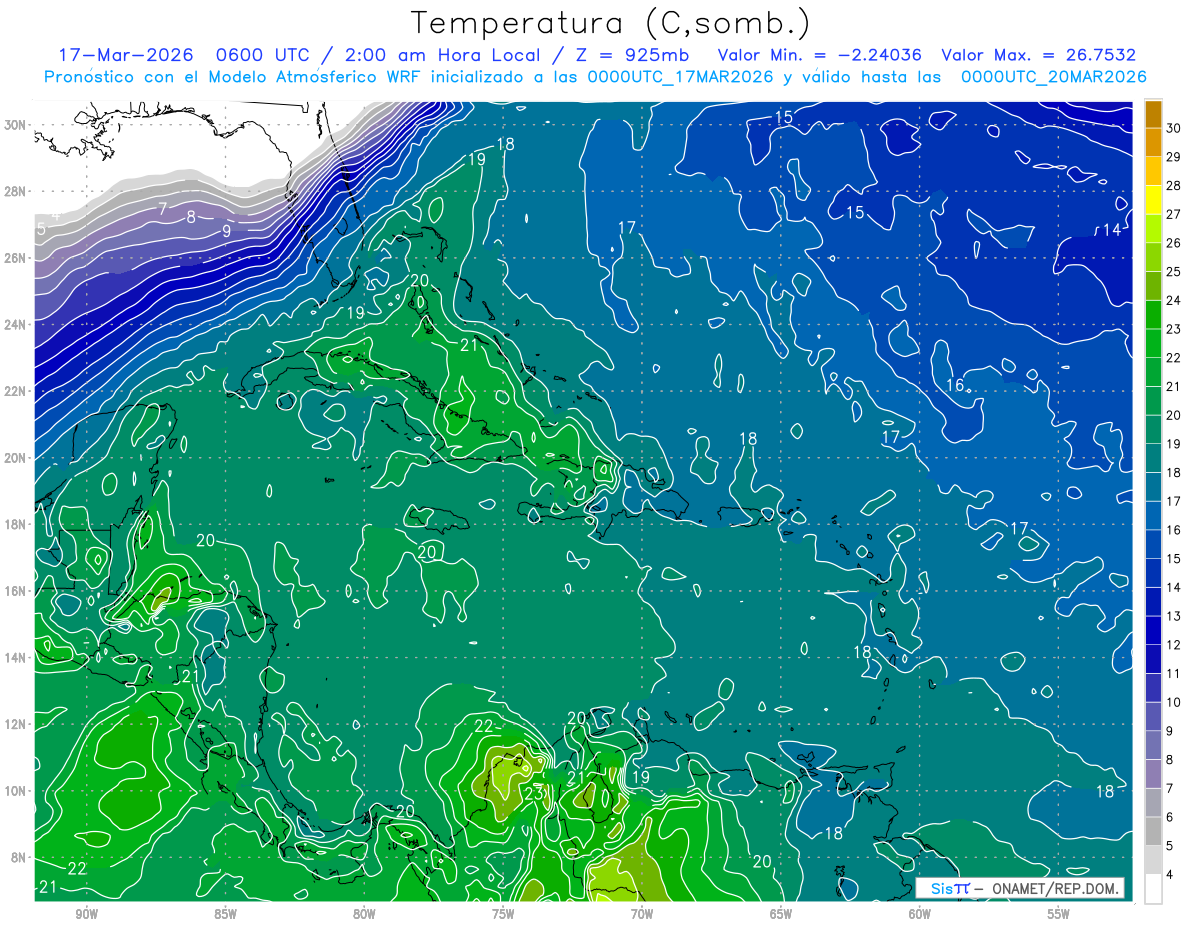1200x927 pixels.
Task: Click the contour label '9' in the Gulf
Action: (x=227, y=231)
